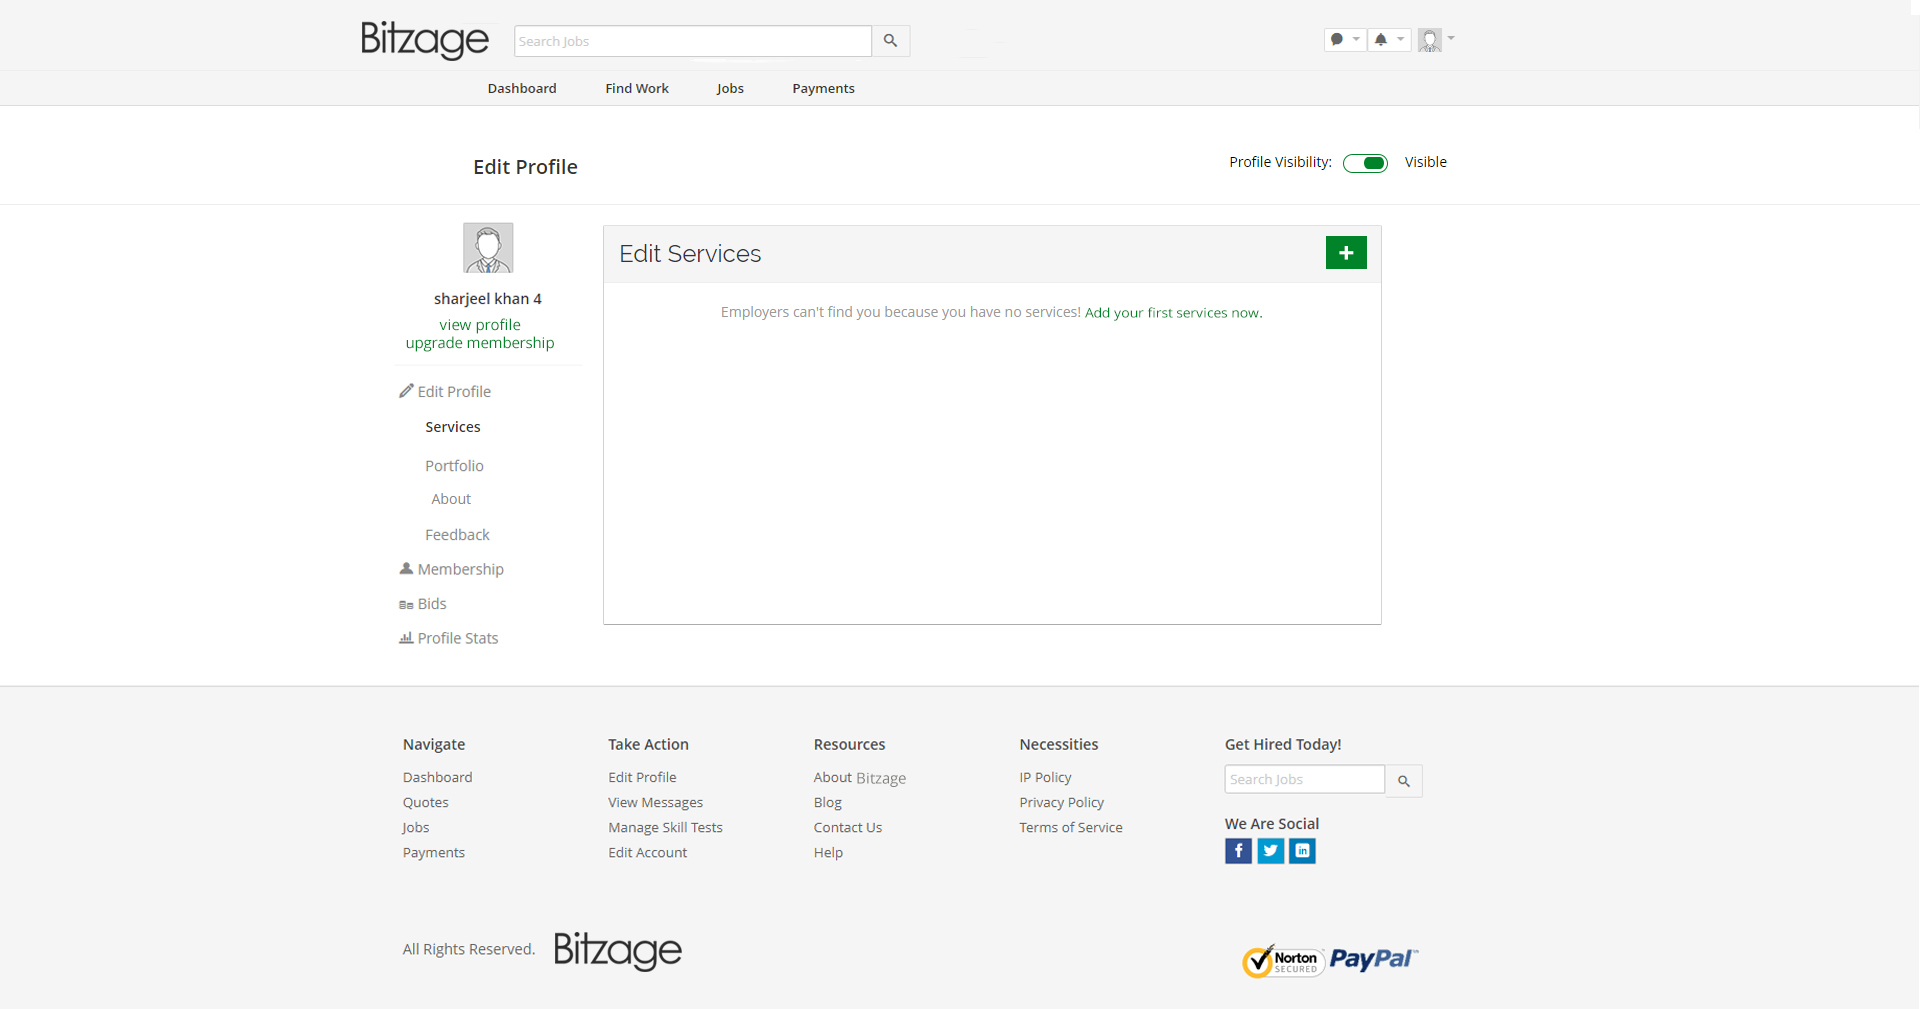Click the sidebar profile avatar picture
This screenshot has height=1009, width=1920.
(x=488, y=248)
